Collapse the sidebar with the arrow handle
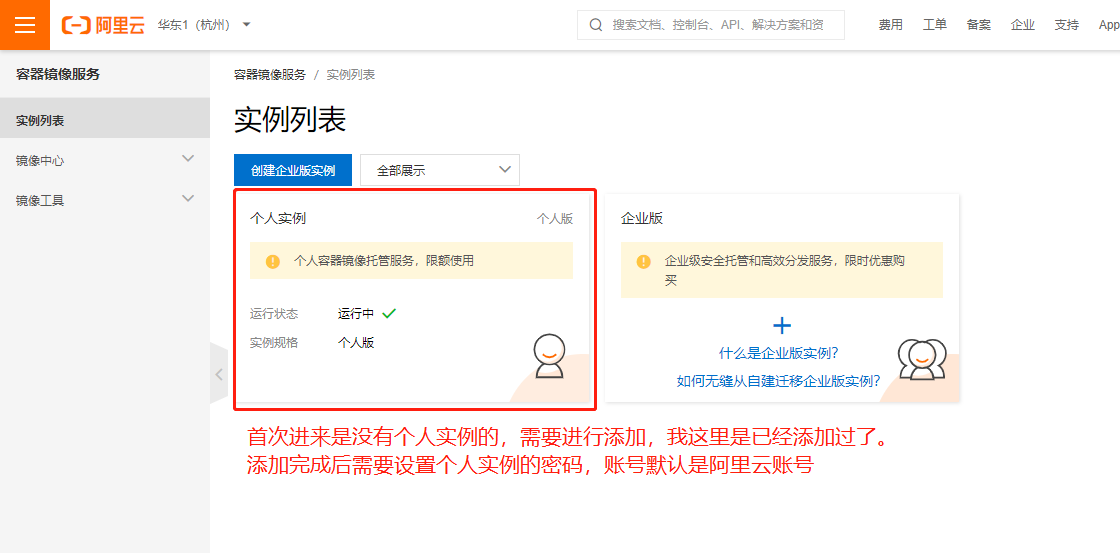This screenshot has height=553, width=1120. [x=219, y=373]
